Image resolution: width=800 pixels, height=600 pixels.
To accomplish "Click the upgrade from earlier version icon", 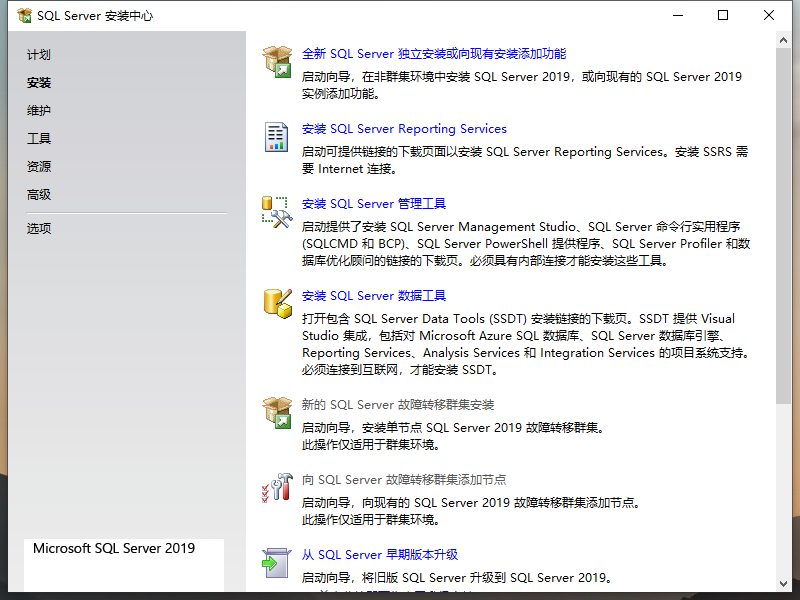I will pos(276,563).
